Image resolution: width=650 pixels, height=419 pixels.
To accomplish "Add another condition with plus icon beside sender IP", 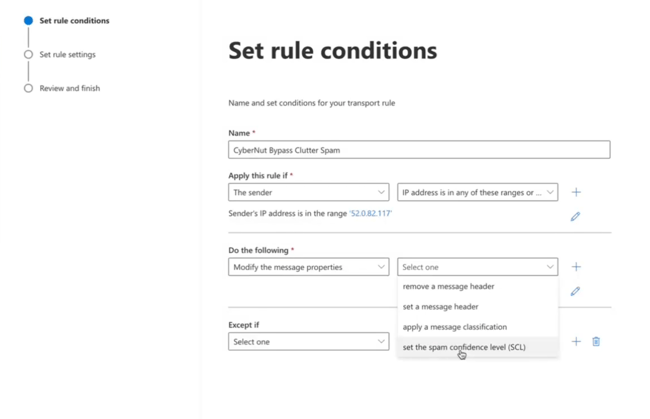I will click(x=576, y=192).
